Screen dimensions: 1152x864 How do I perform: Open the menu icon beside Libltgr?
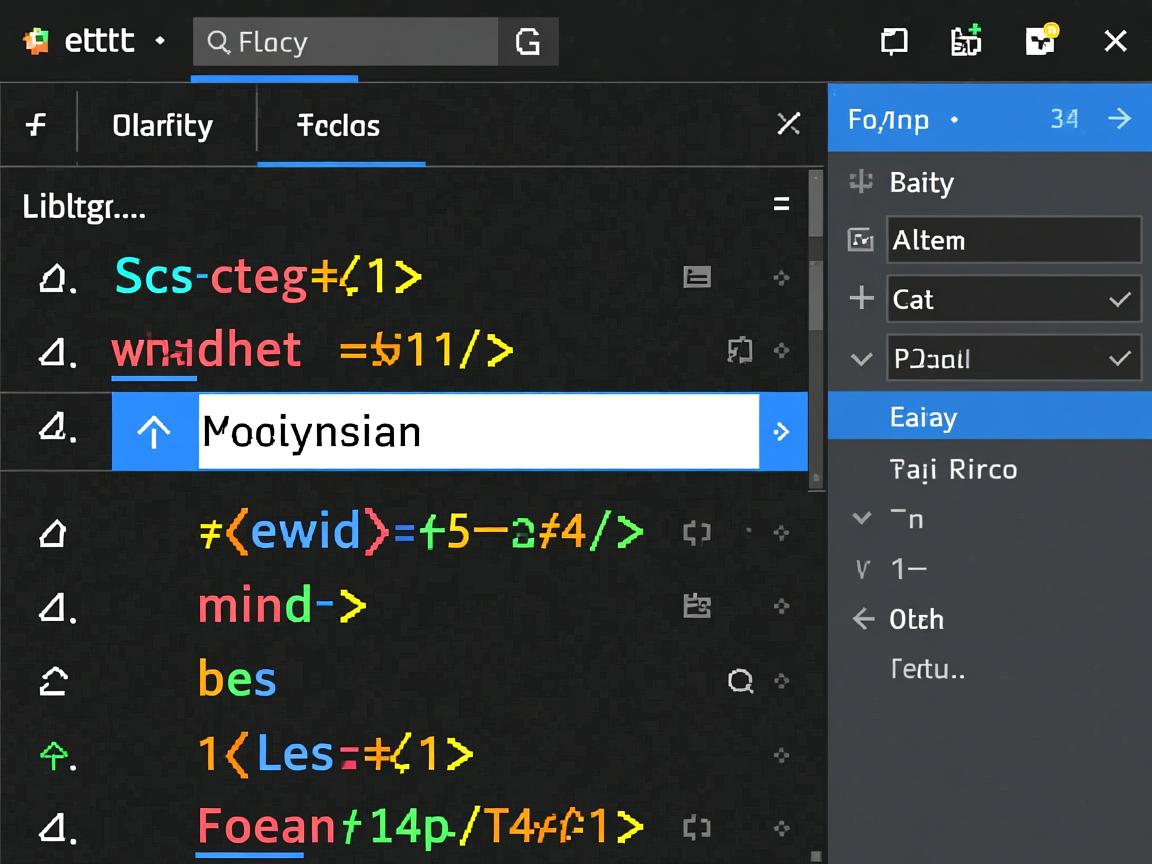(781, 205)
